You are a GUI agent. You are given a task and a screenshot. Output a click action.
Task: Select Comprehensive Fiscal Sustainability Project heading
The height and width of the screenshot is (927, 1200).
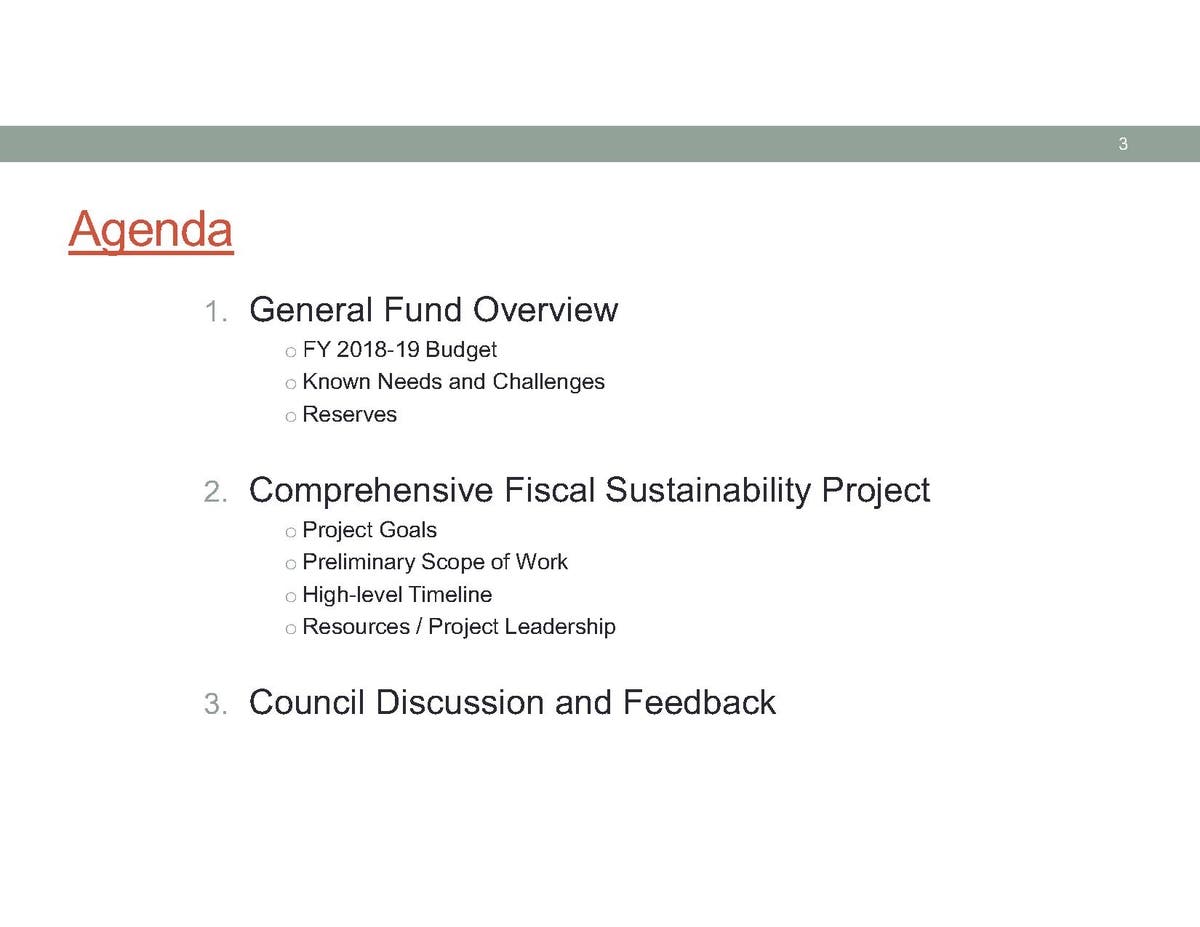[x=588, y=490]
